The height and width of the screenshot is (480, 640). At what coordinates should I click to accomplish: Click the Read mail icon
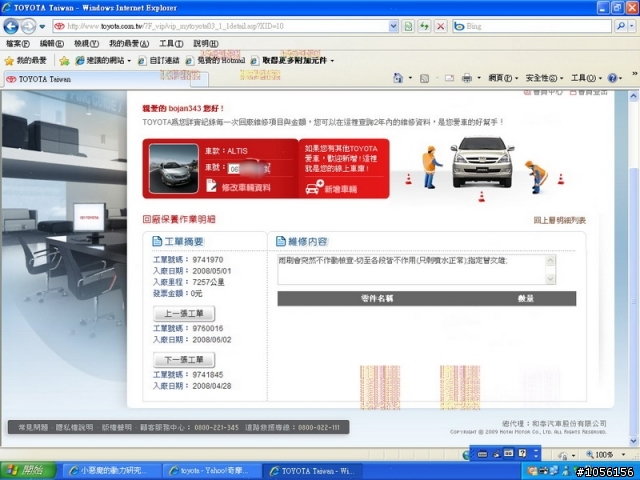click(449, 78)
